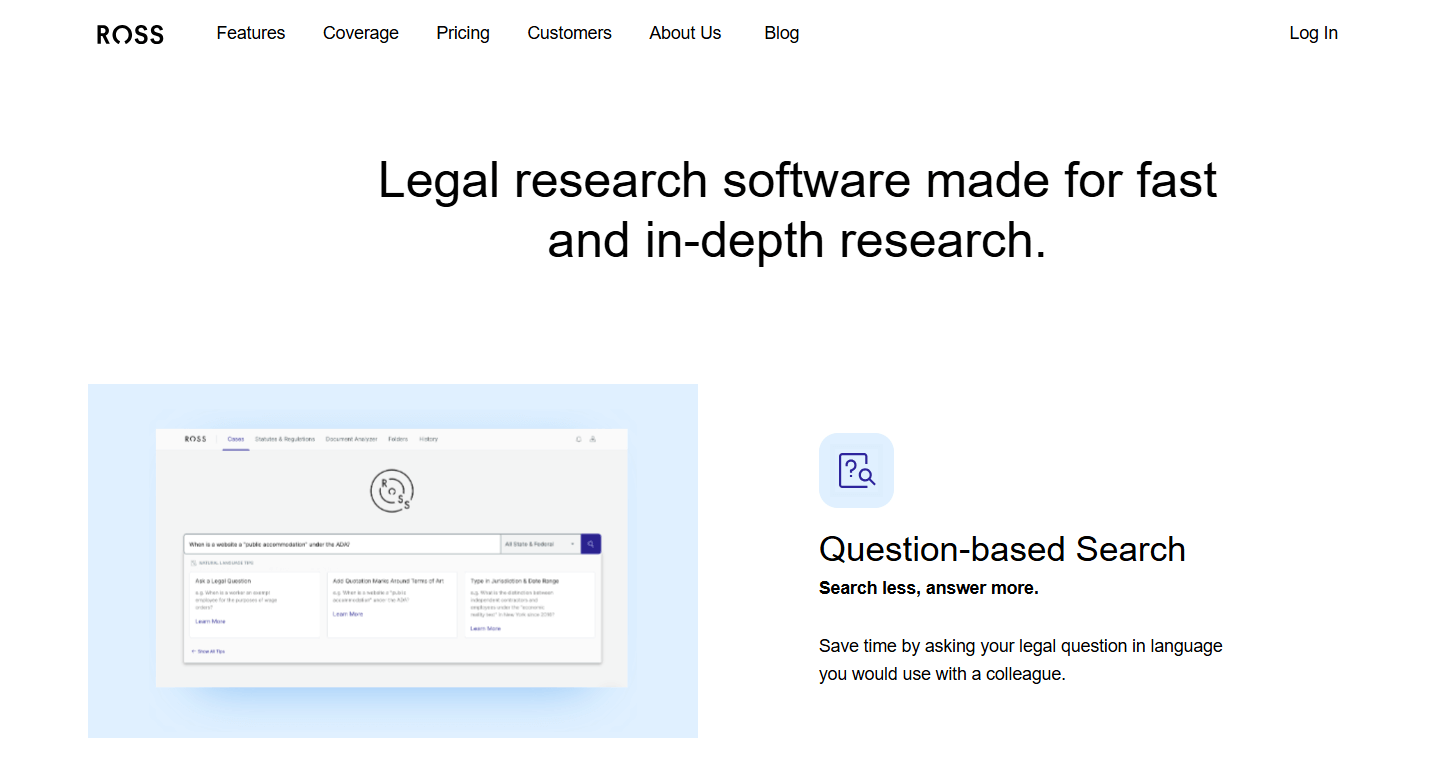Click the Natural Language Tips icon
The image size is (1445, 767).
pyautogui.click(x=193, y=563)
